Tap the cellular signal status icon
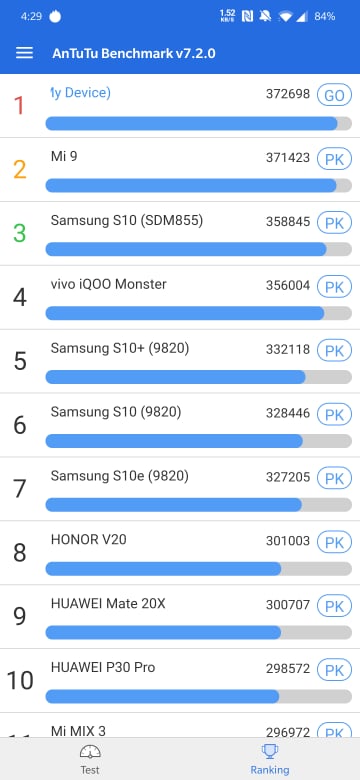 coord(301,16)
